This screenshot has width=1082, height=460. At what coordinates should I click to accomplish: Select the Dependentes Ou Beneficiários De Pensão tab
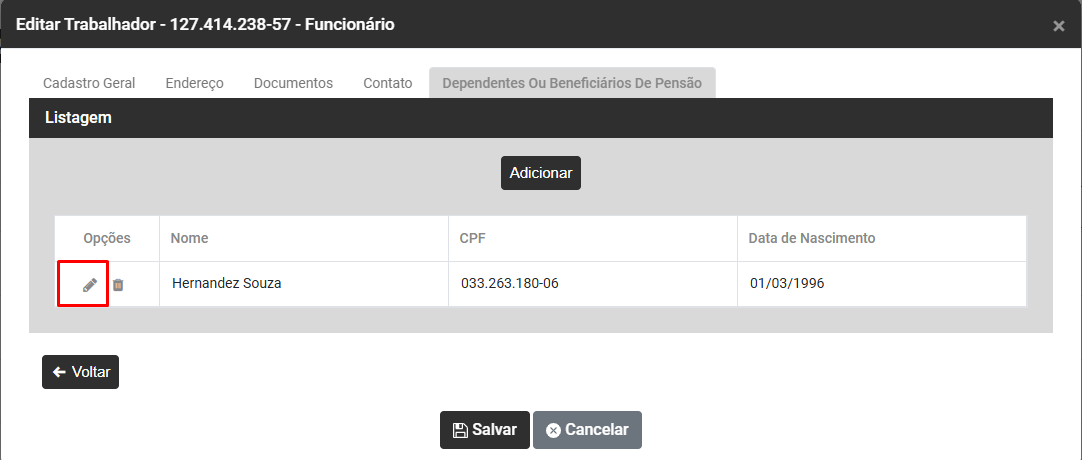coord(572,83)
